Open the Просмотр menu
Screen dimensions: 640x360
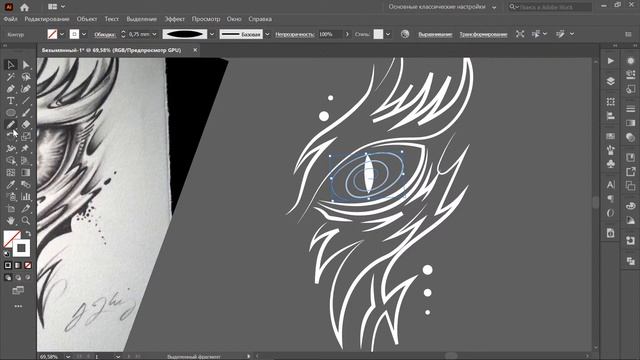tap(206, 19)
